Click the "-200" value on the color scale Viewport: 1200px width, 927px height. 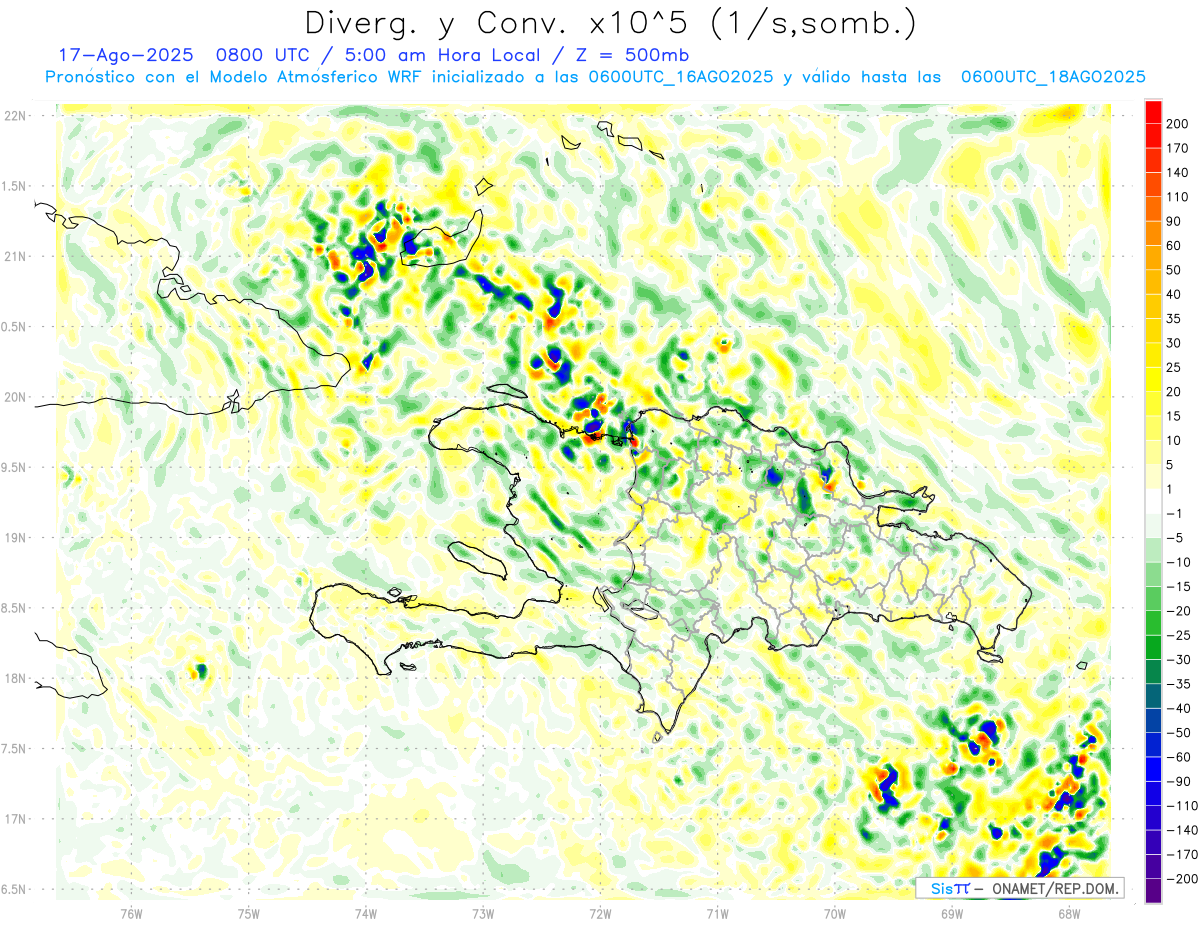point(1182,879)
